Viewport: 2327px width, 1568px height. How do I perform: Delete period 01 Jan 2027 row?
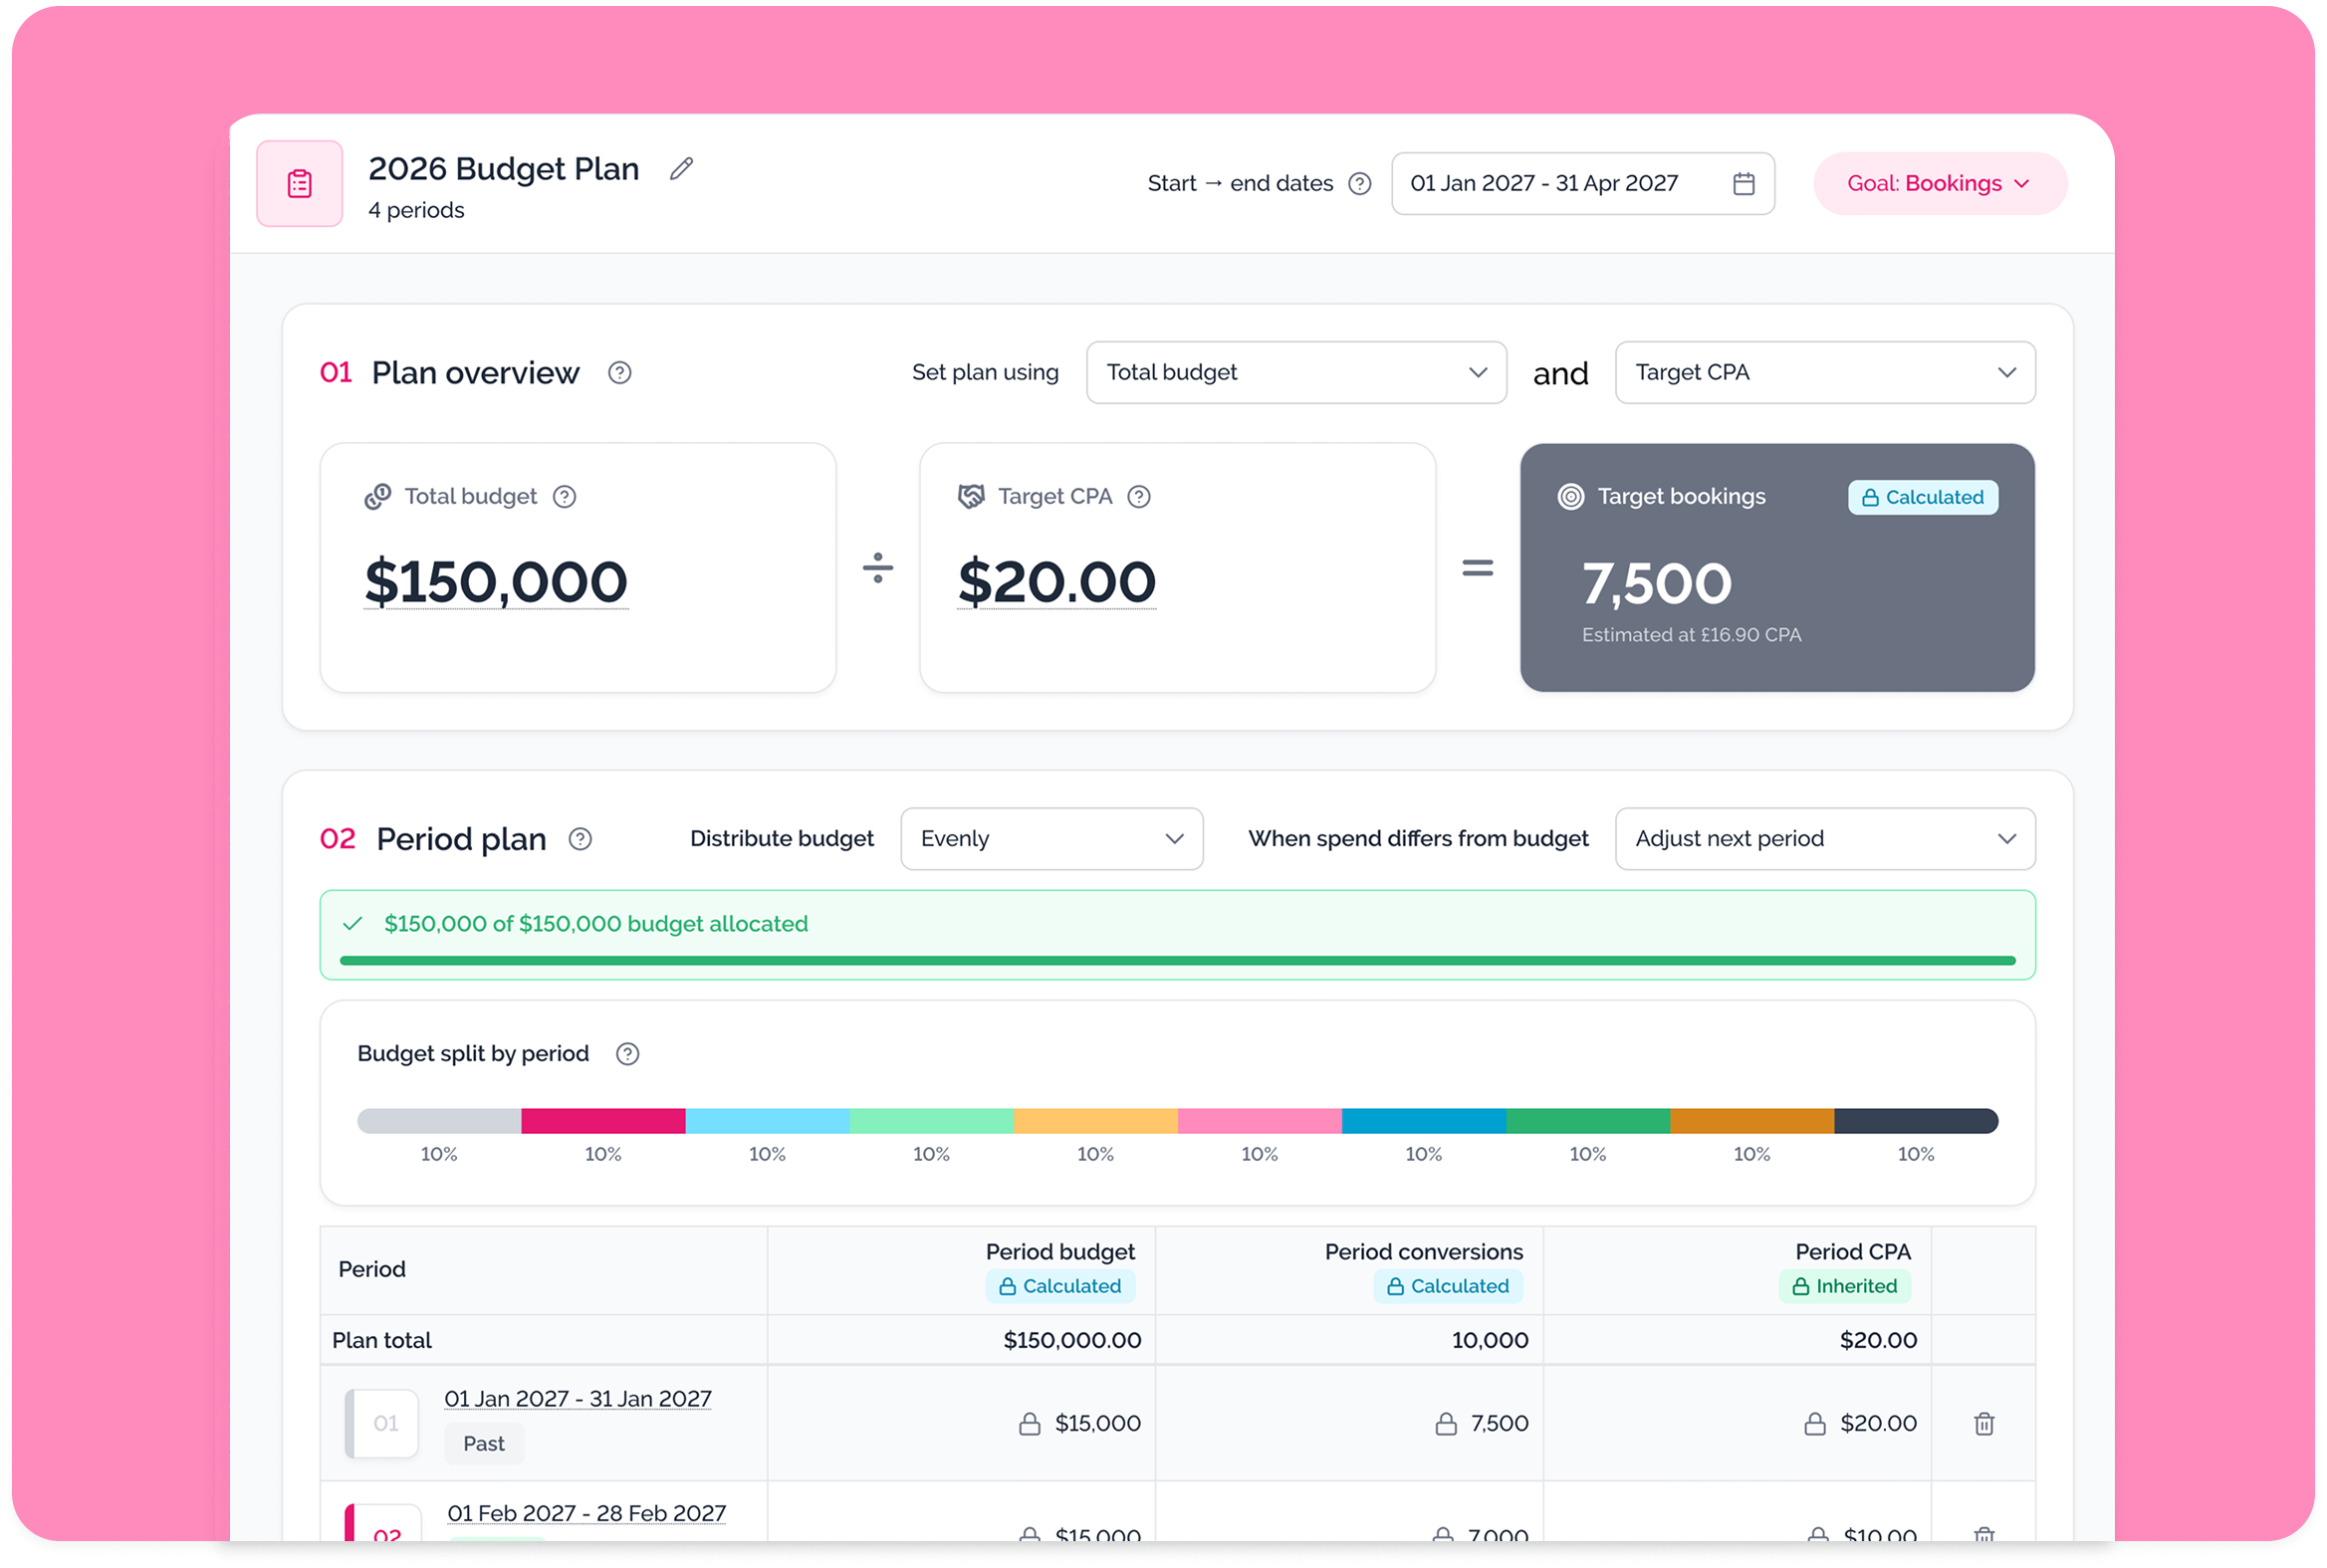point(1984,1423)
